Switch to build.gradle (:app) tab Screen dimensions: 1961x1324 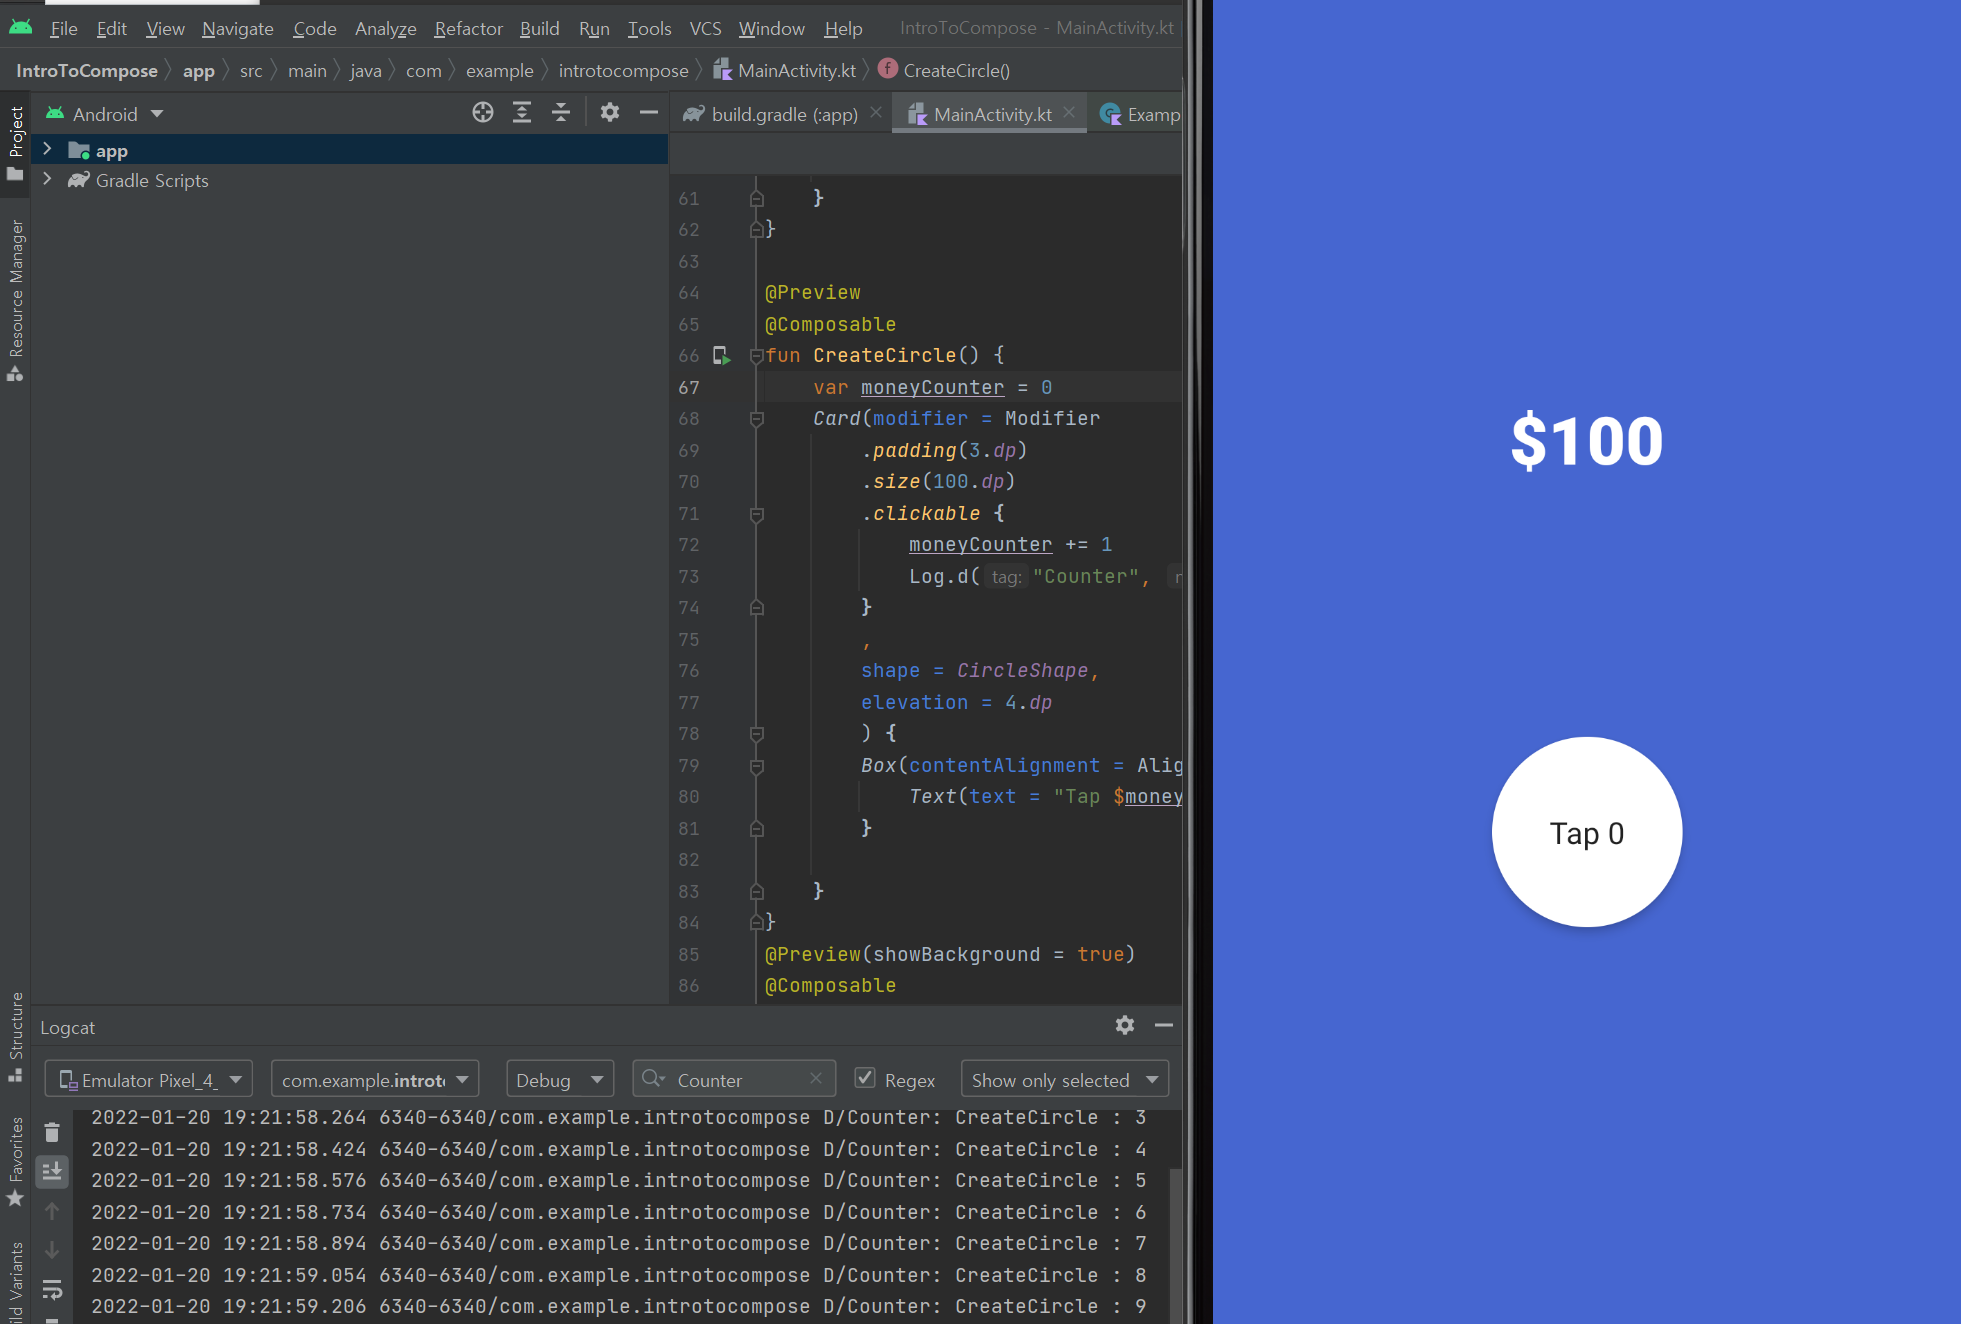coord(783,115)
